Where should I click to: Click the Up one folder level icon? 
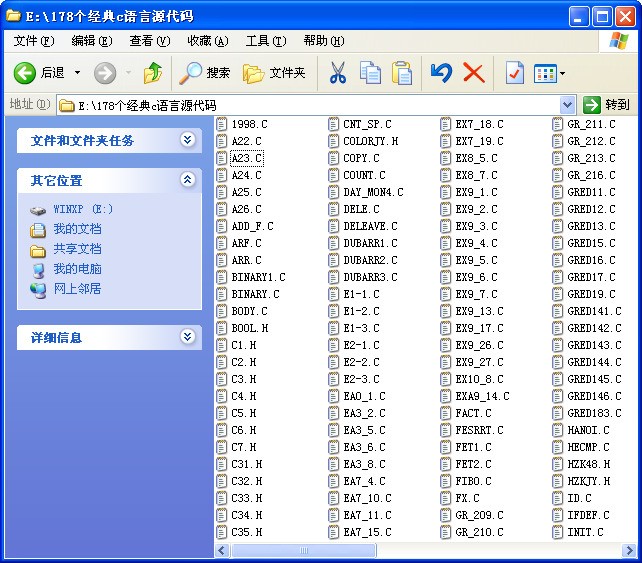[x=153, y=73]
